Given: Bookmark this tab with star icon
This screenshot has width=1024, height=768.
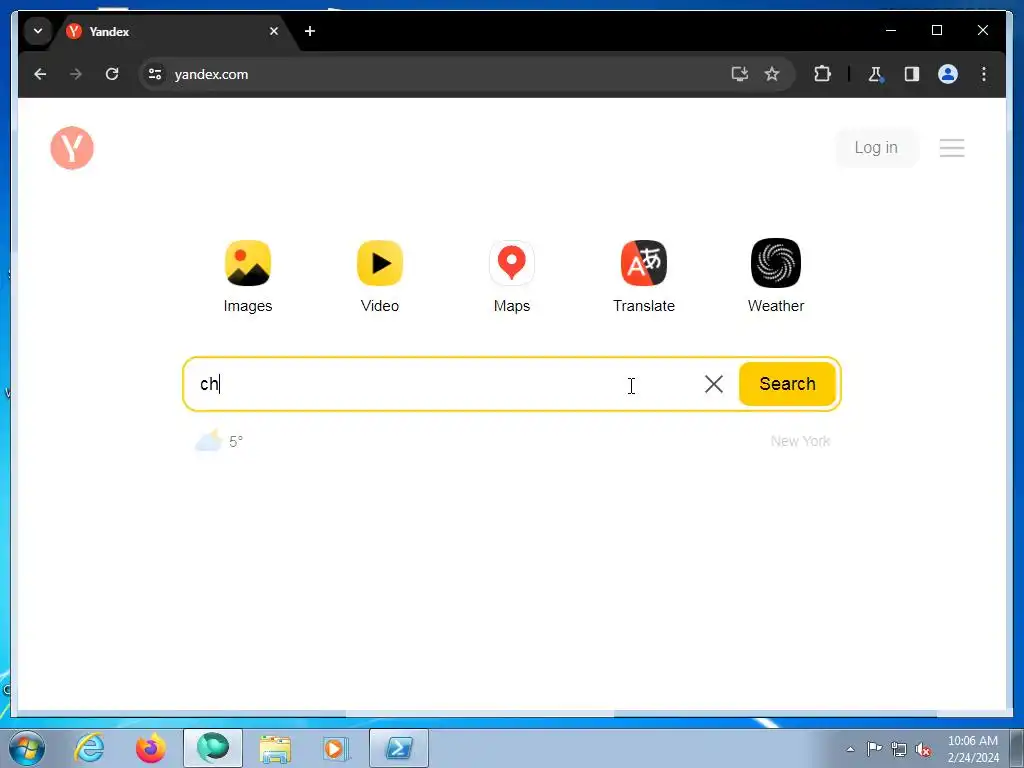Looking at the screenshot, I should (772, 74).
